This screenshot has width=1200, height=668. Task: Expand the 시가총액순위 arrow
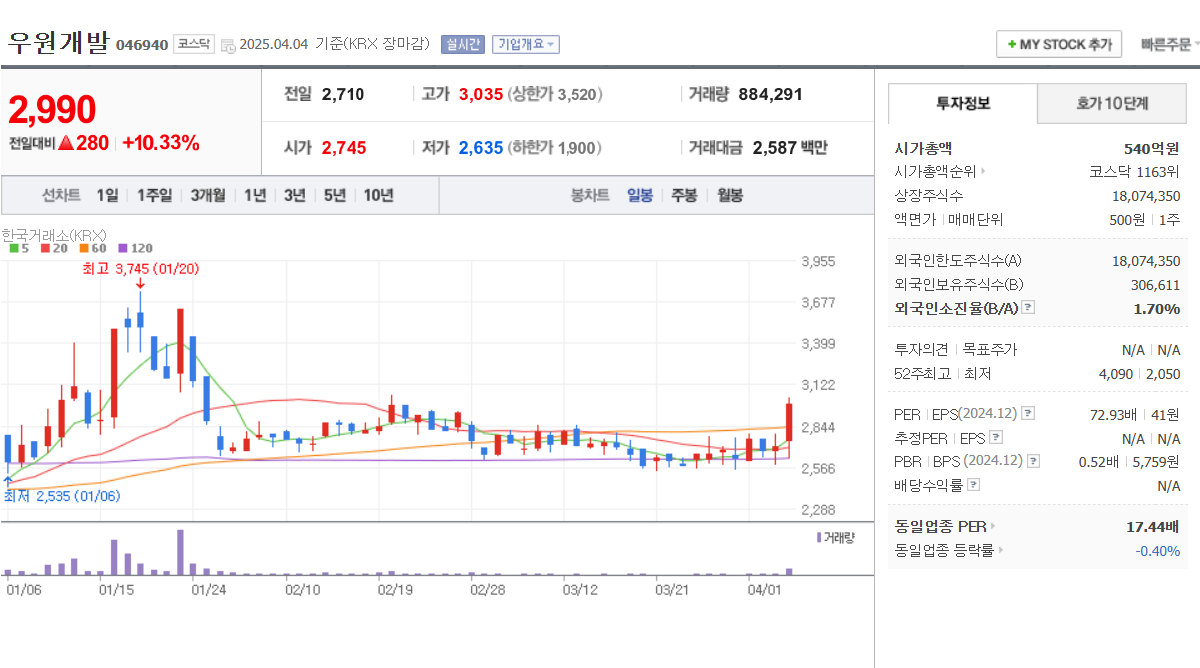click(982, 172)
